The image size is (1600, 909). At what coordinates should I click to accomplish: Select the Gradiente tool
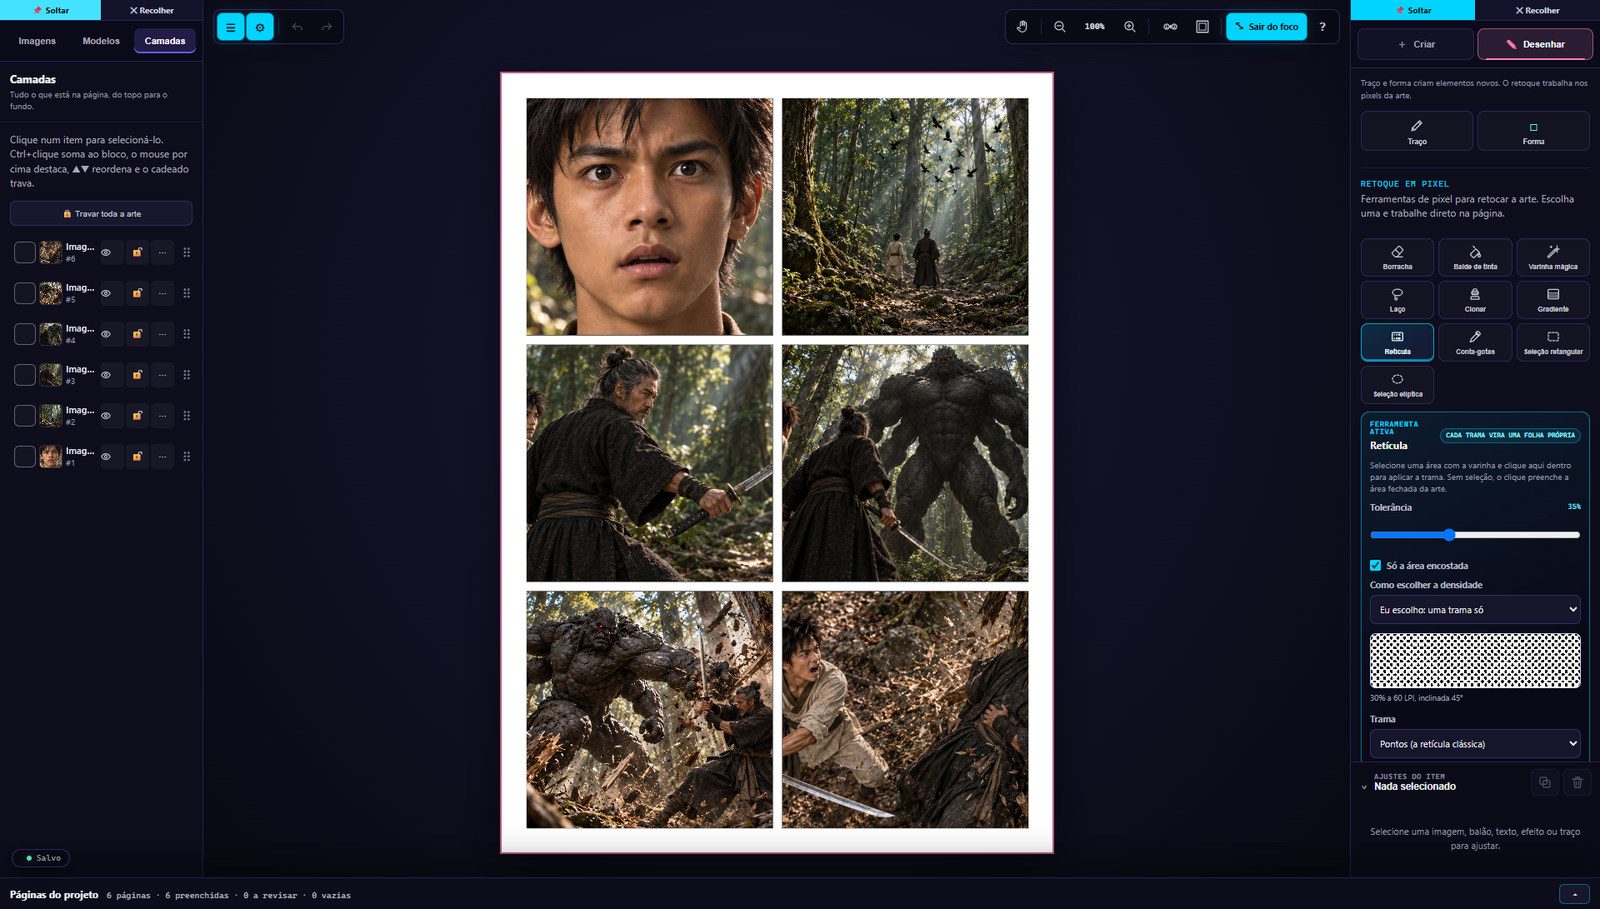click(x=1553, y=300)
